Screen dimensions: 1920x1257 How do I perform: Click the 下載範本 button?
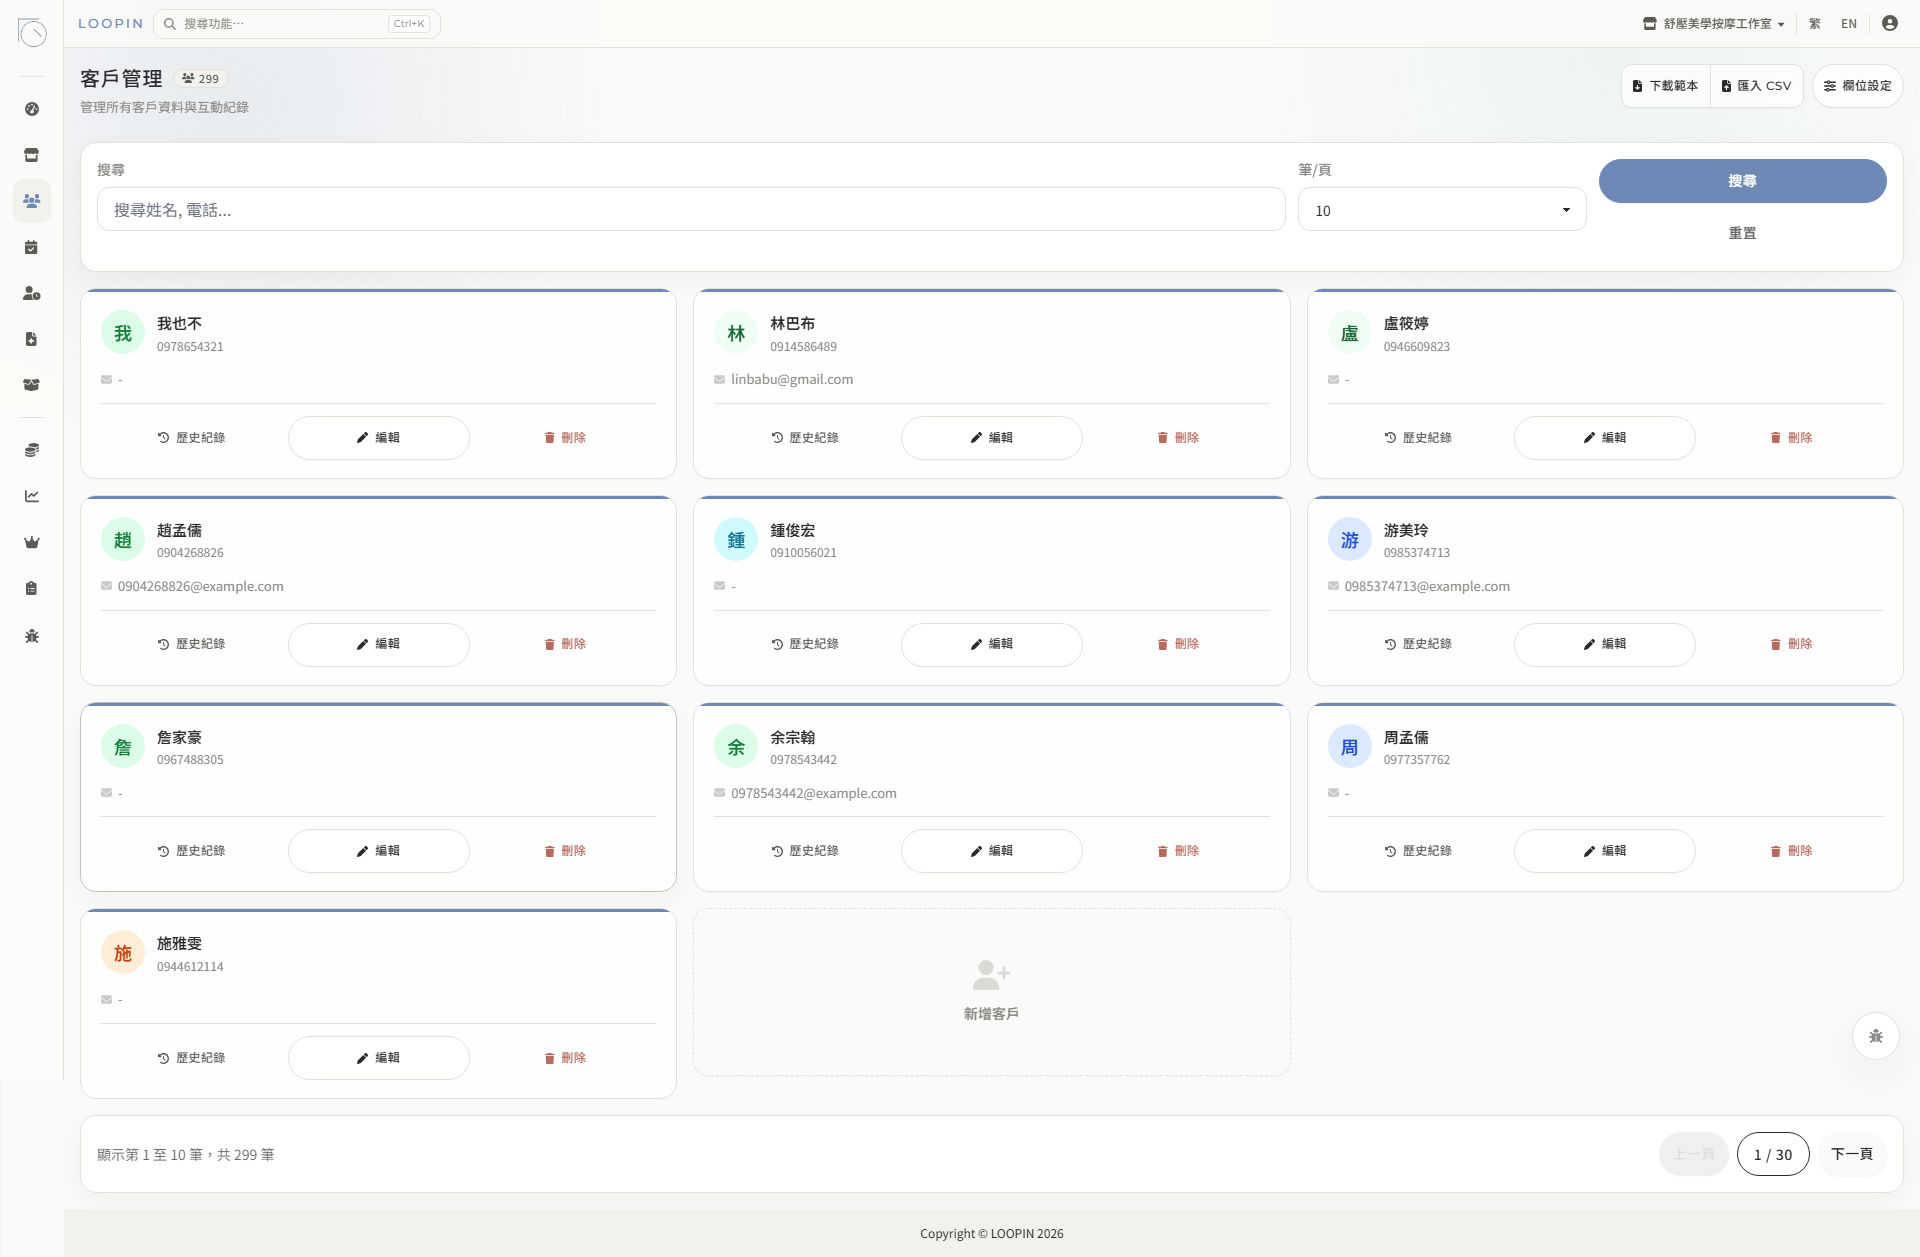1666,86
